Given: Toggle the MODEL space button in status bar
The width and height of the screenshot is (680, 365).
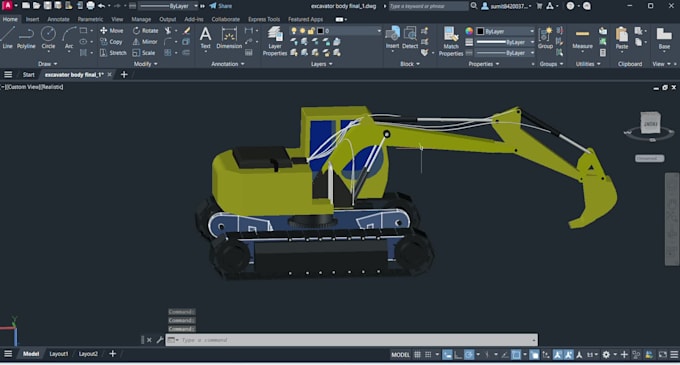Looking at the screenshot, I should [400, 355].
